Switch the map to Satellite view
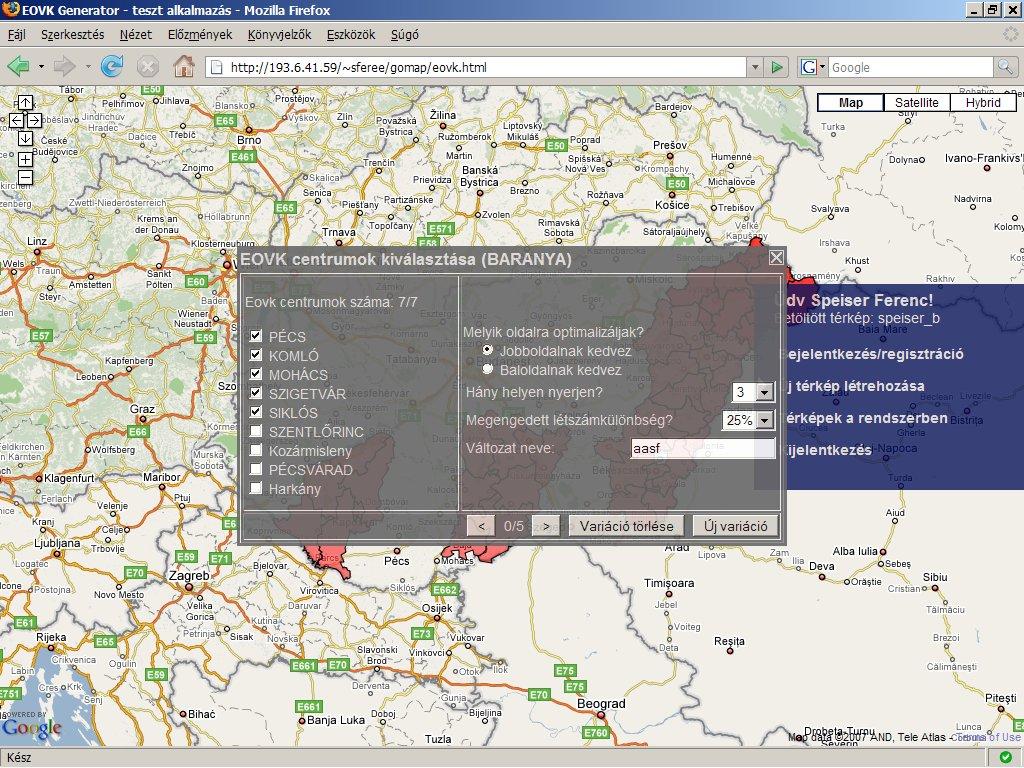The image size is (1024, 768). tap(917, 103)
